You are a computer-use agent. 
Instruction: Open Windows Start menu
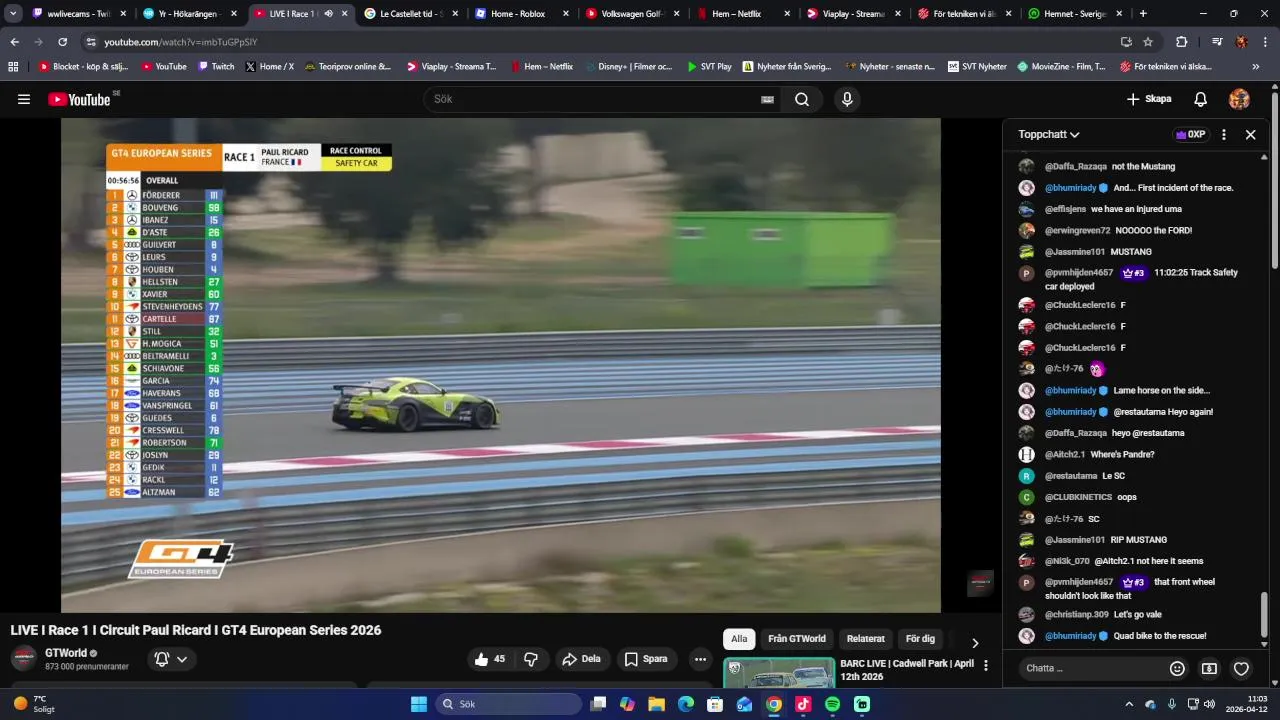pyautogui.click(x=419, y=704)
